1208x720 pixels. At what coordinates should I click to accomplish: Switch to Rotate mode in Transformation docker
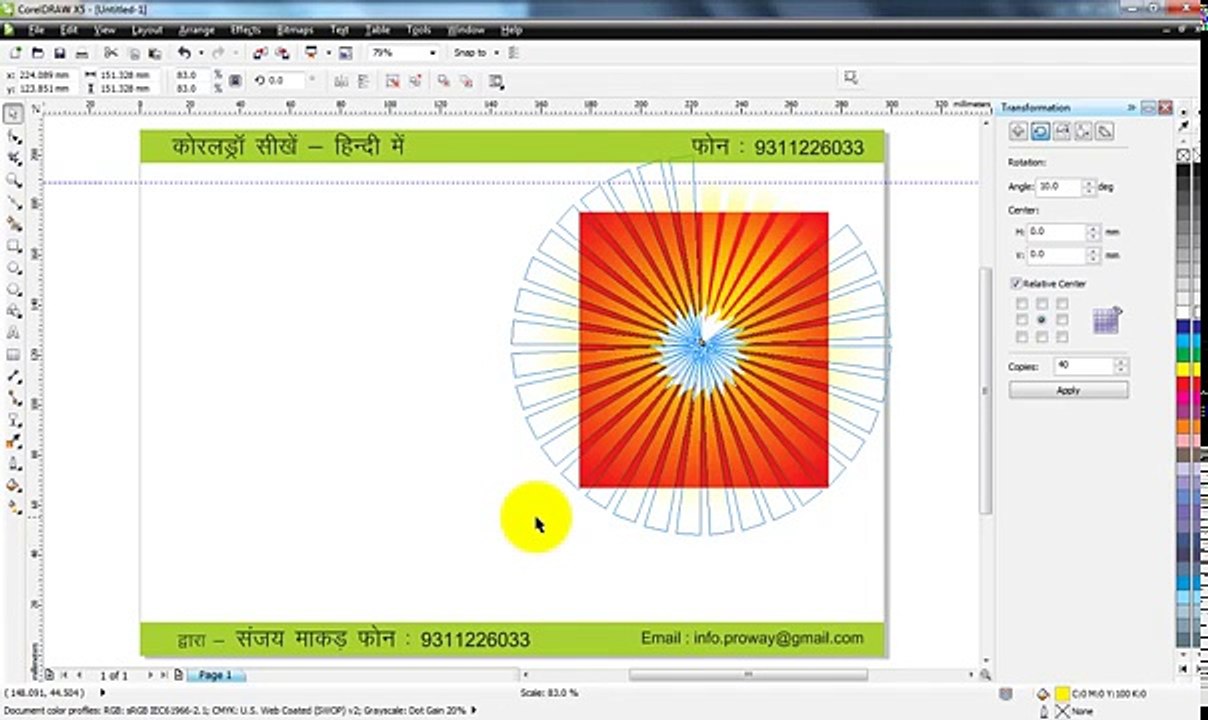pos(1040,131)
